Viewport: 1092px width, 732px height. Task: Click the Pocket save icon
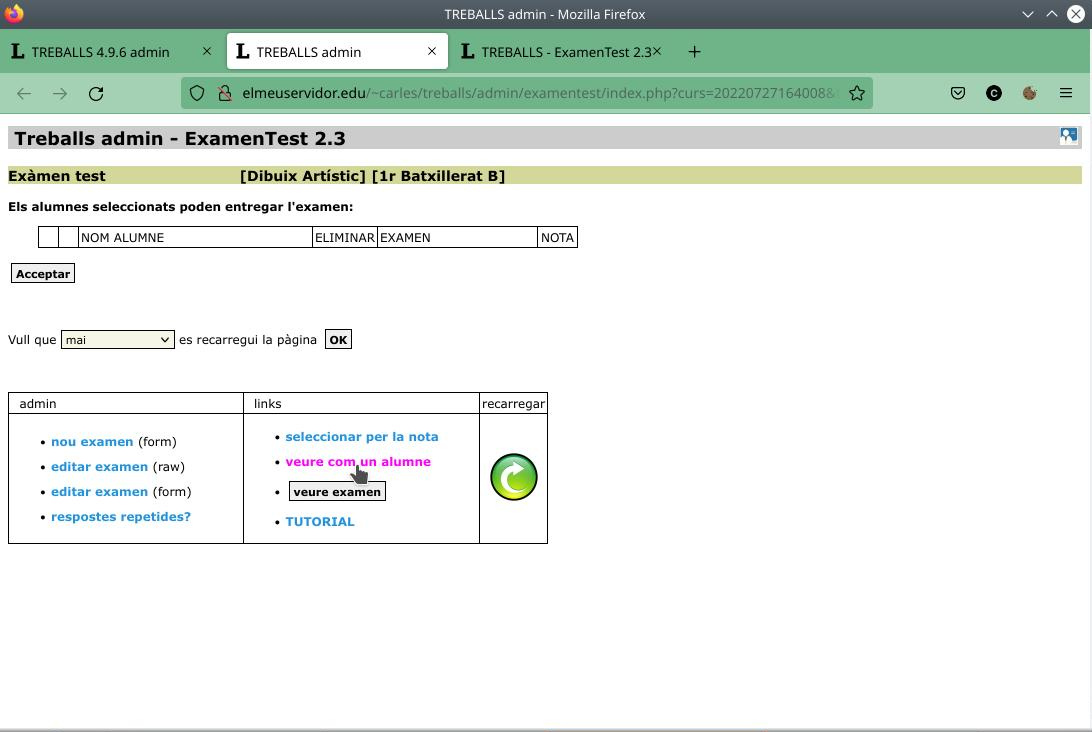(958, 93)
